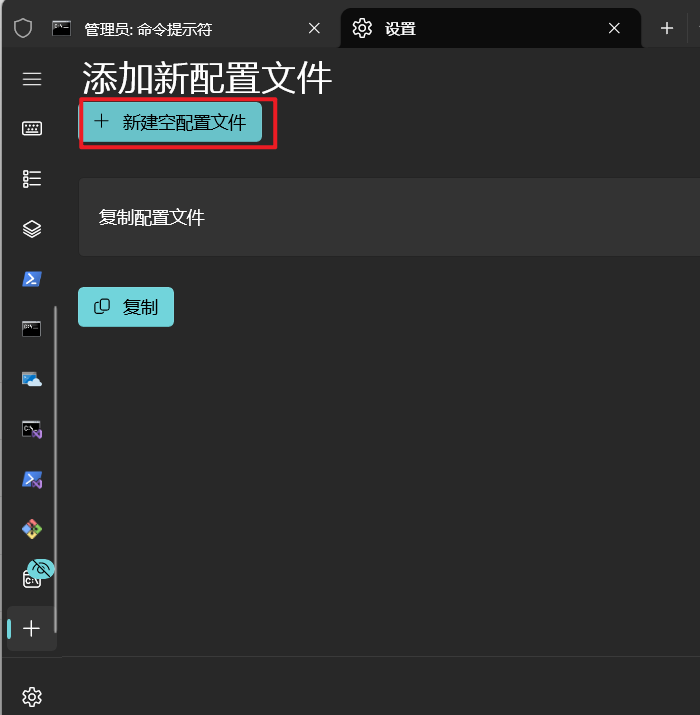This screenshot has height=715, width=700.
Task: Open the keyboard Actions settings page
Action: 32,129
